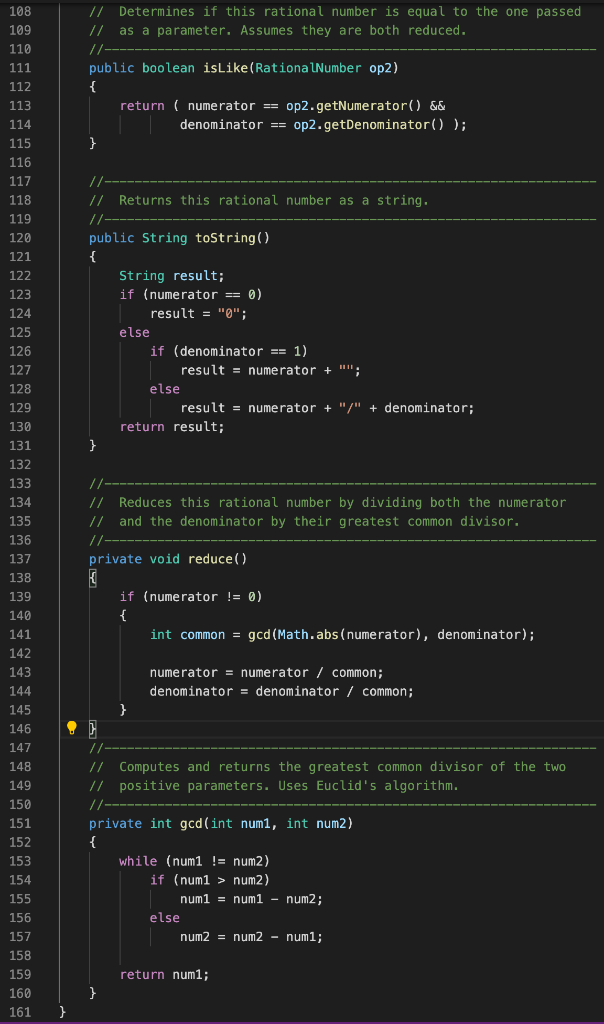Click 'num2 = num2 - num1;' statement
604x1024 pixels.
[251, 937]
